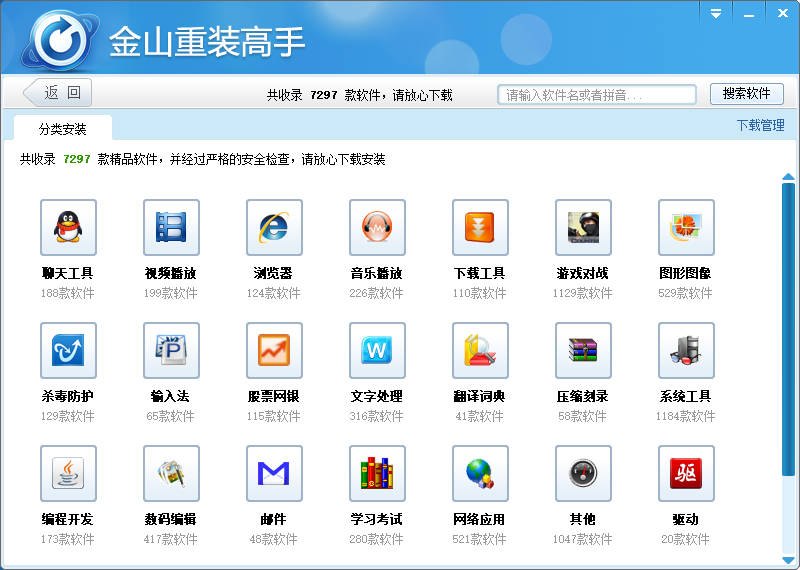The height and width of the screenshot is (570, 800).
Task: Click the 视频播放 category label
Action: click(170, 274)
